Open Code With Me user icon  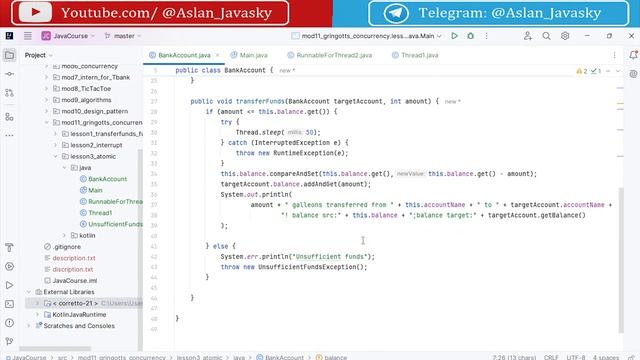pyautogui.click(x=528, y=36)
